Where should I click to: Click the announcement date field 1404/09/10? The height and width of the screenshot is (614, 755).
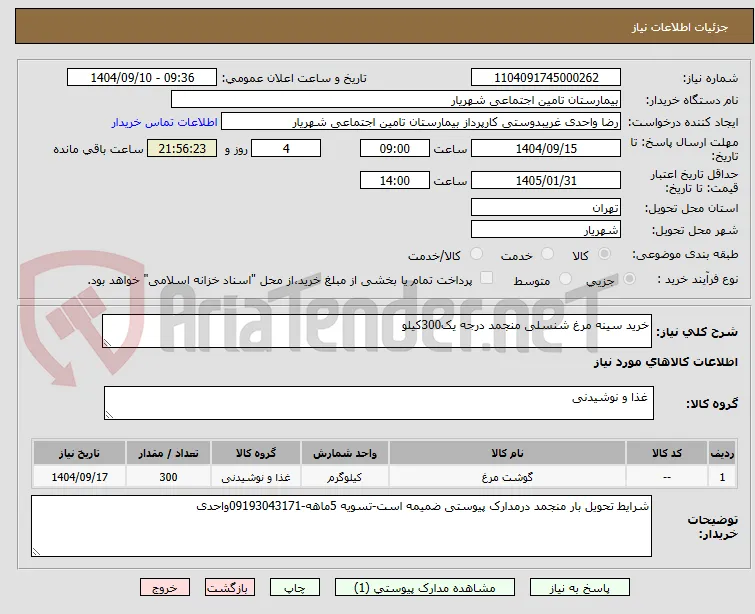tap(142, 78)
